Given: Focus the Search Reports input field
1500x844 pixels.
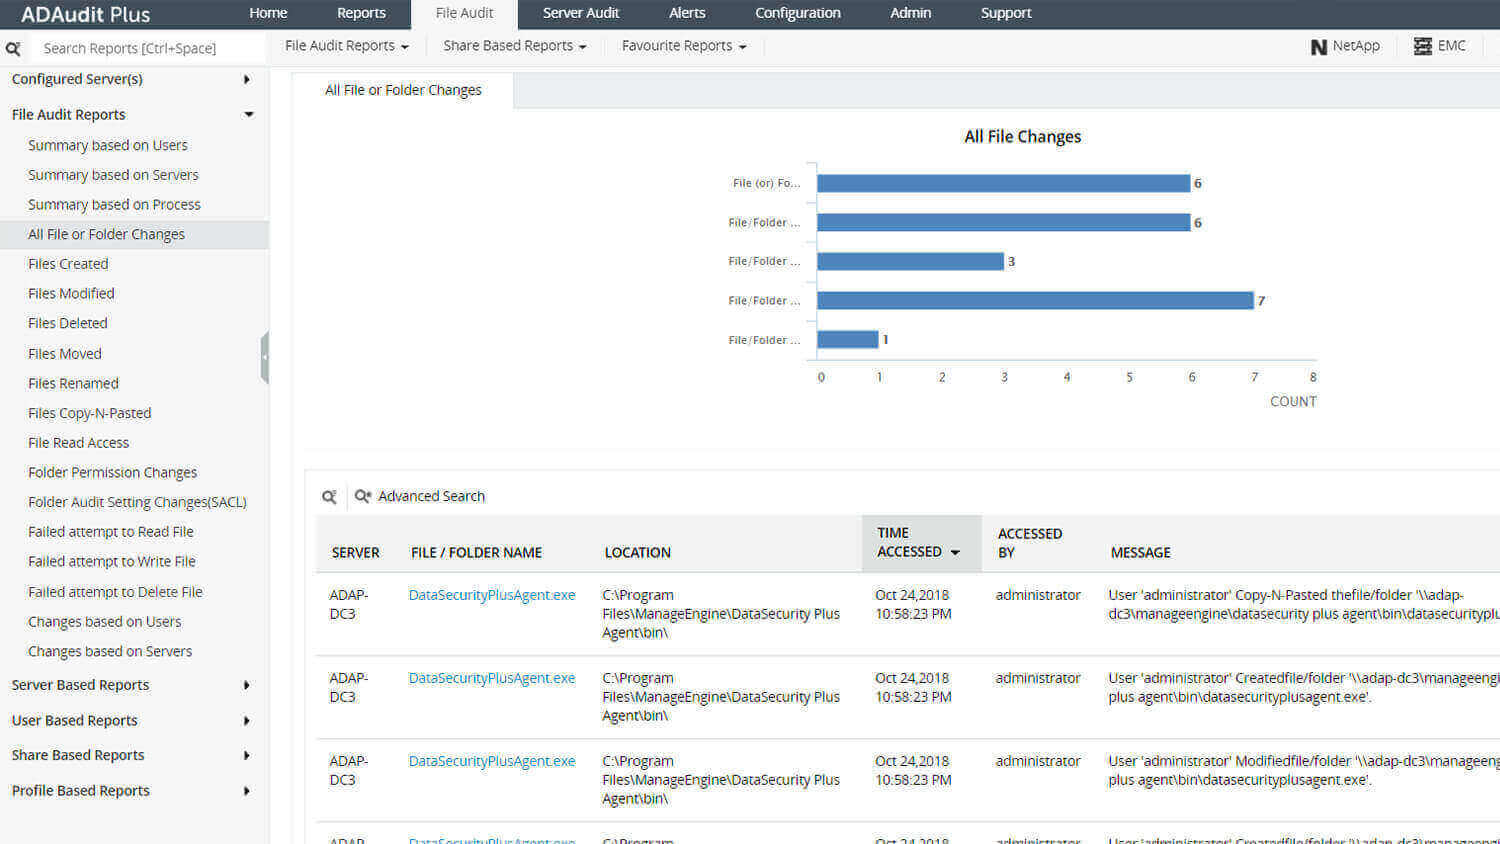Looking at the screenshot, I should coord(148,48).
